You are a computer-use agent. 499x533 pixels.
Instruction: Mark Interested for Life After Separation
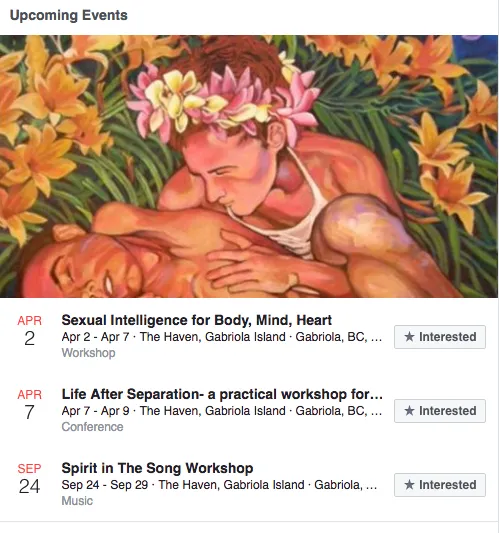pos(440,411)
